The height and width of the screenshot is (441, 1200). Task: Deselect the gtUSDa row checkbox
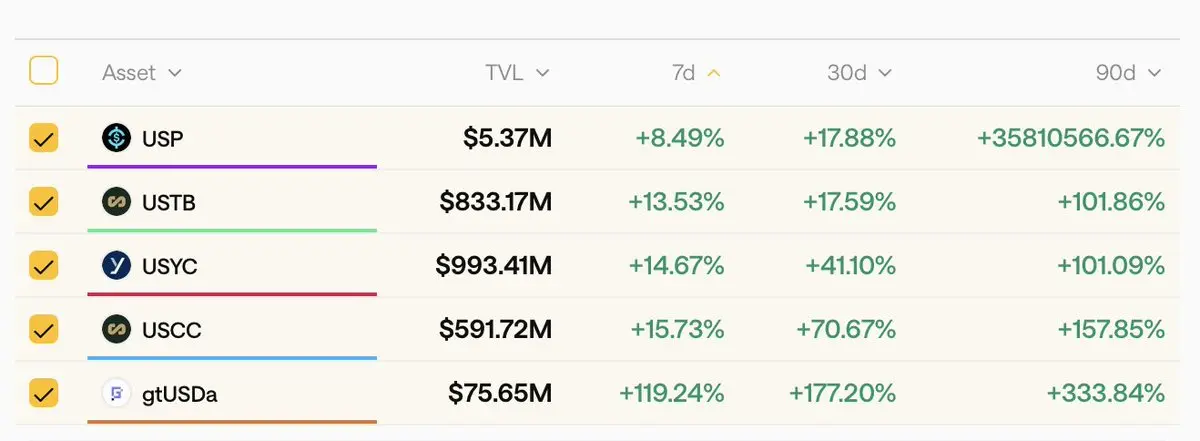pyautogui.click(x=44, y=393)
